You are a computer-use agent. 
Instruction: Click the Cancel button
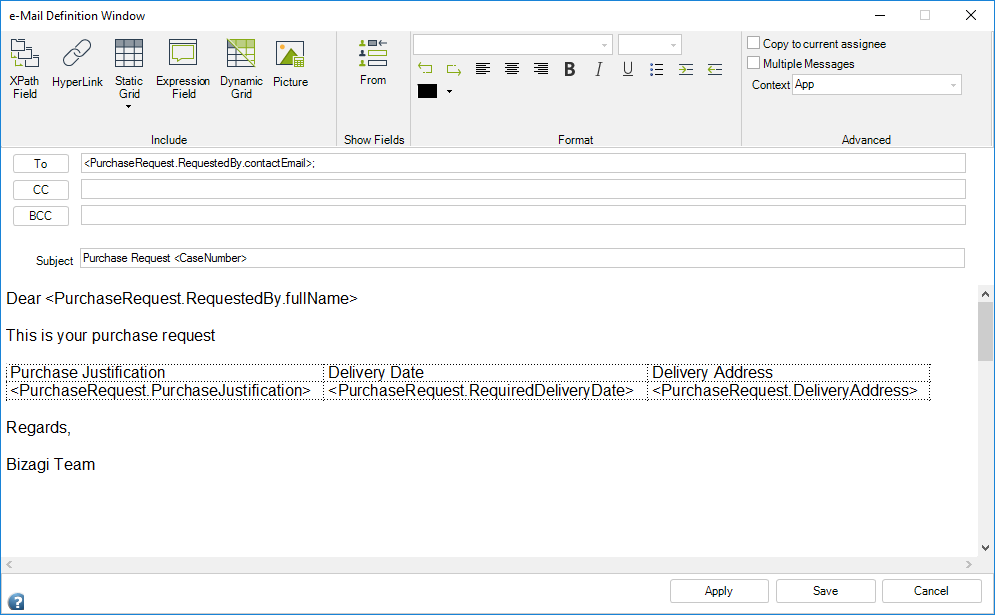932,591
